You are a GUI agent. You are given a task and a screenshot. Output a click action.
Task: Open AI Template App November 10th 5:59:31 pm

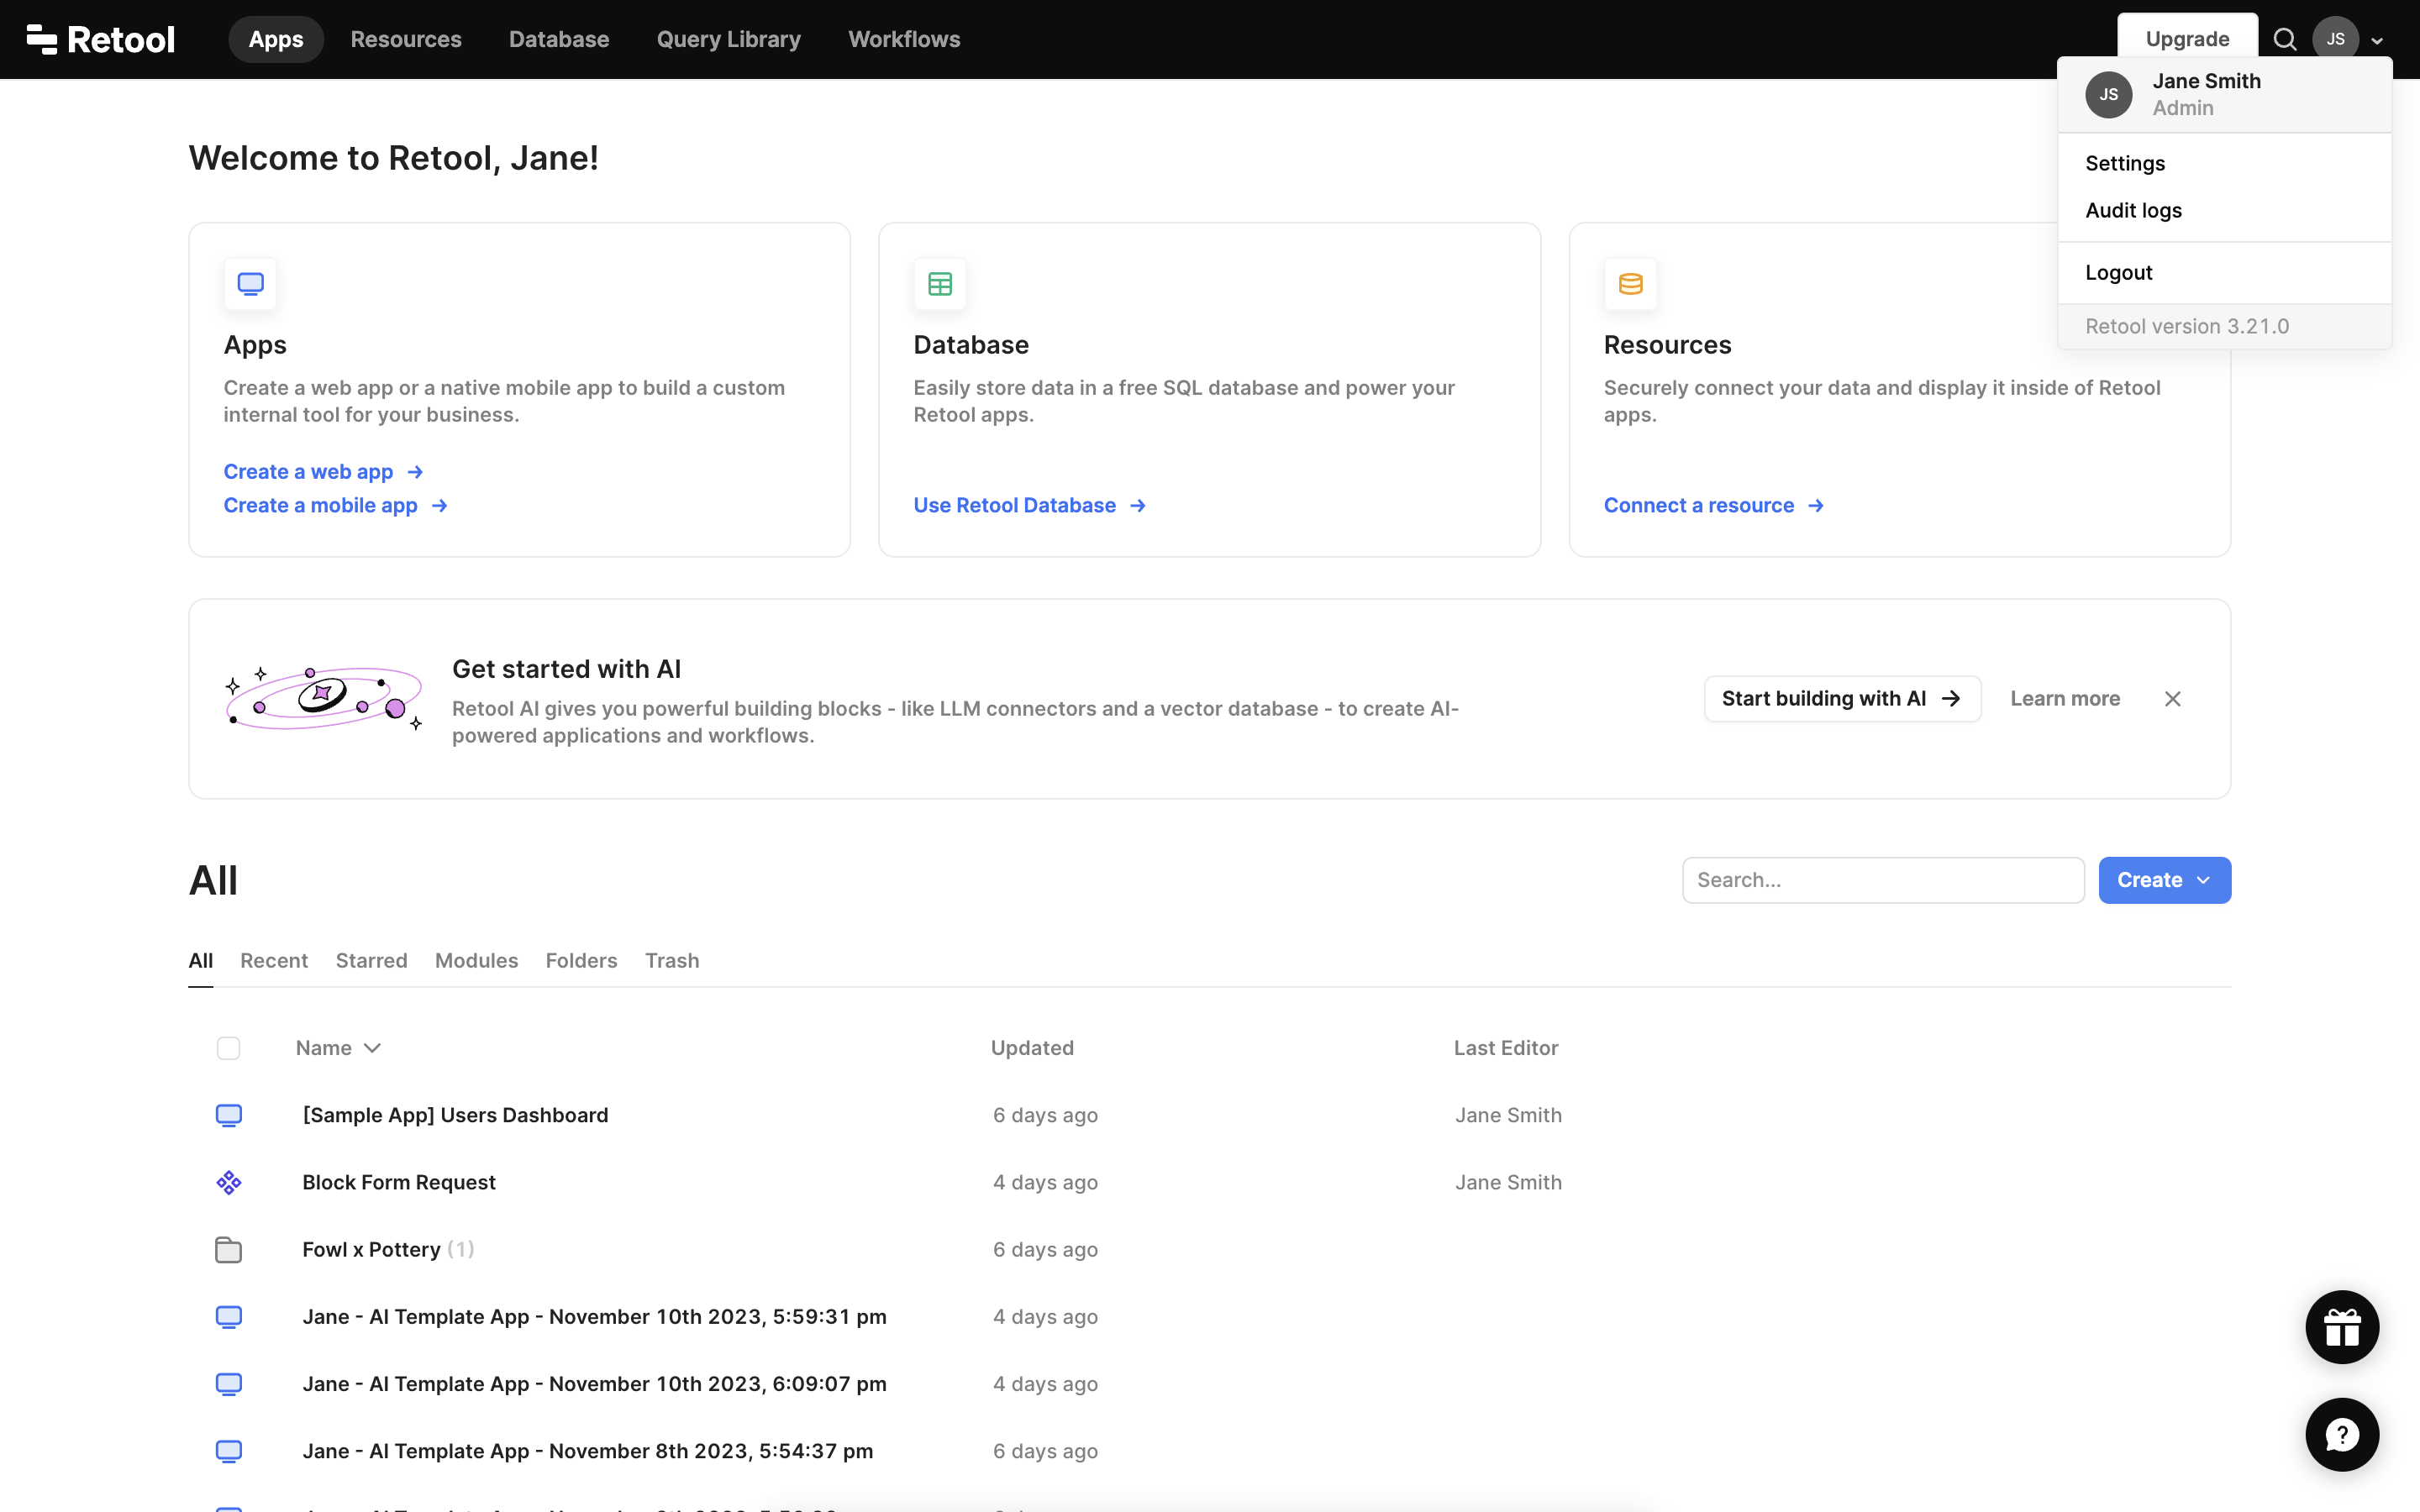point(594,1317)
